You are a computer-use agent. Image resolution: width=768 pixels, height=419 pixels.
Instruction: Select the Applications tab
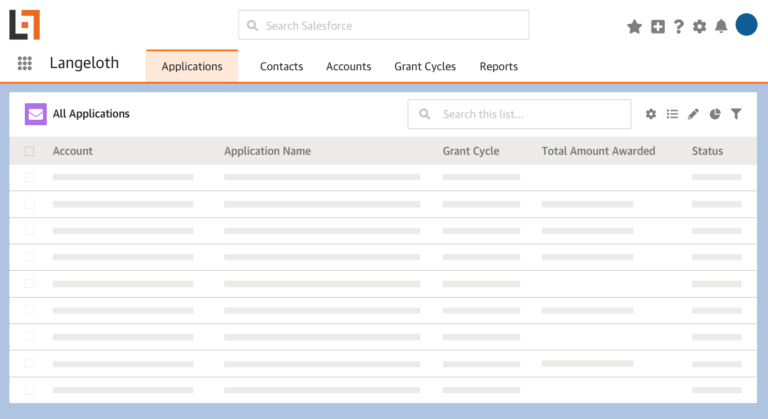click(192, 66)
